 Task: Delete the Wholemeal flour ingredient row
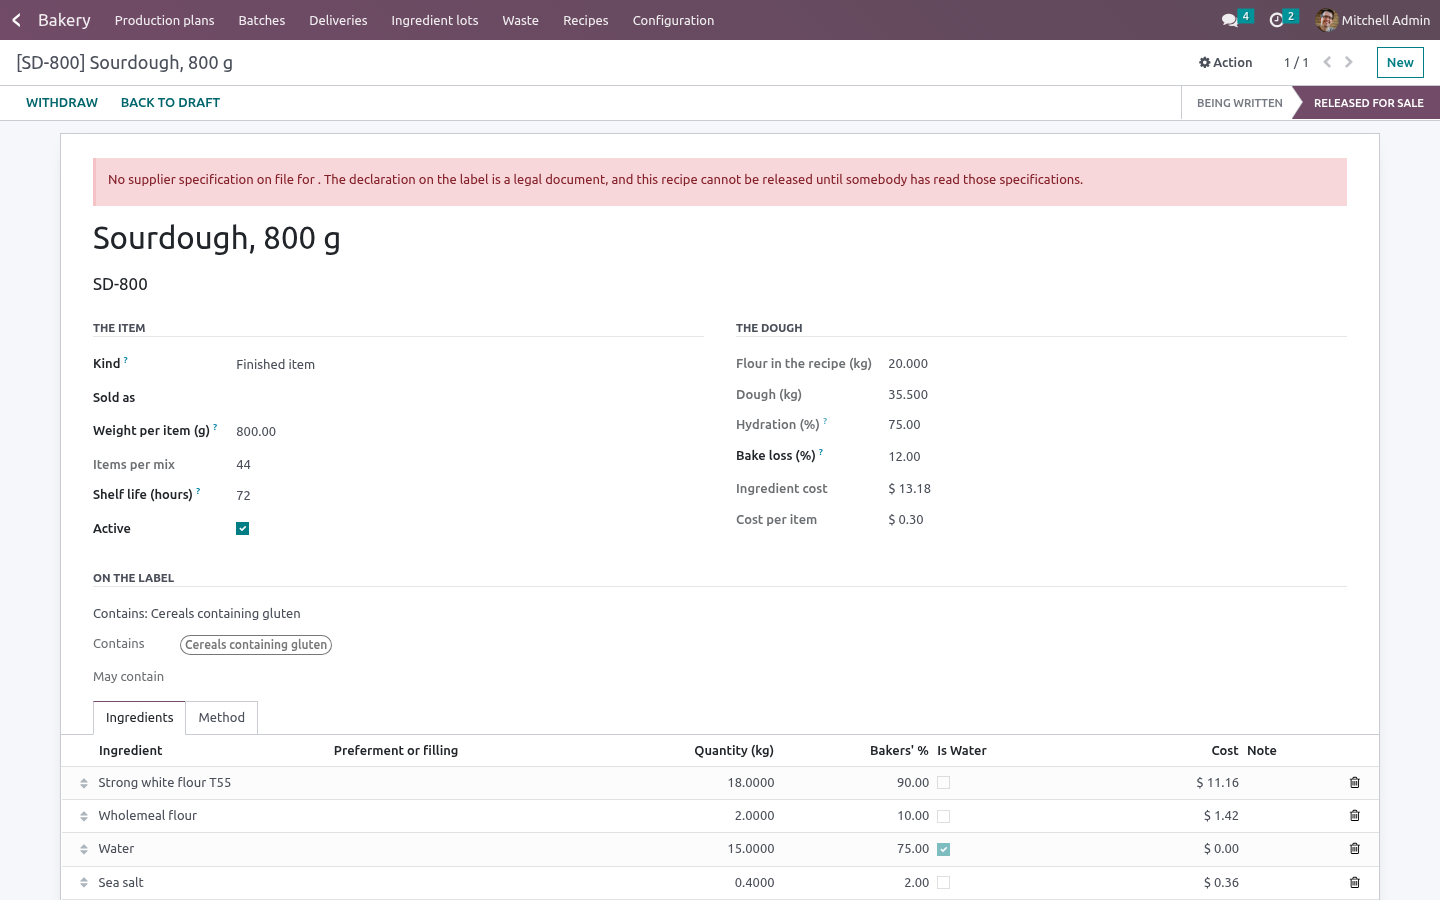click(1355, 816)
